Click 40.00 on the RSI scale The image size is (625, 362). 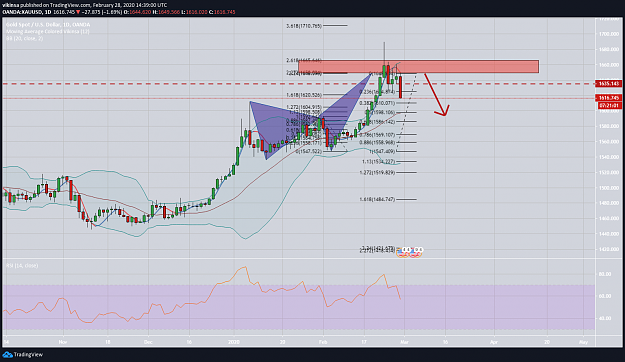click(604, 319)
